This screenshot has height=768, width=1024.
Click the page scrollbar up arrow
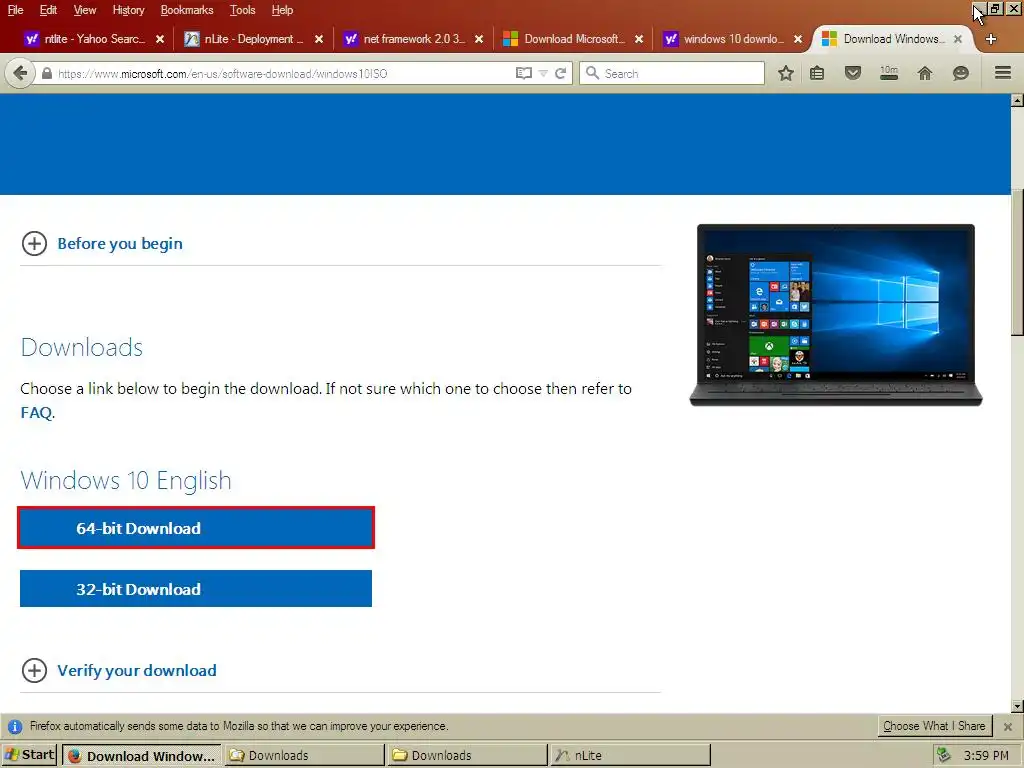point(1017,100)
